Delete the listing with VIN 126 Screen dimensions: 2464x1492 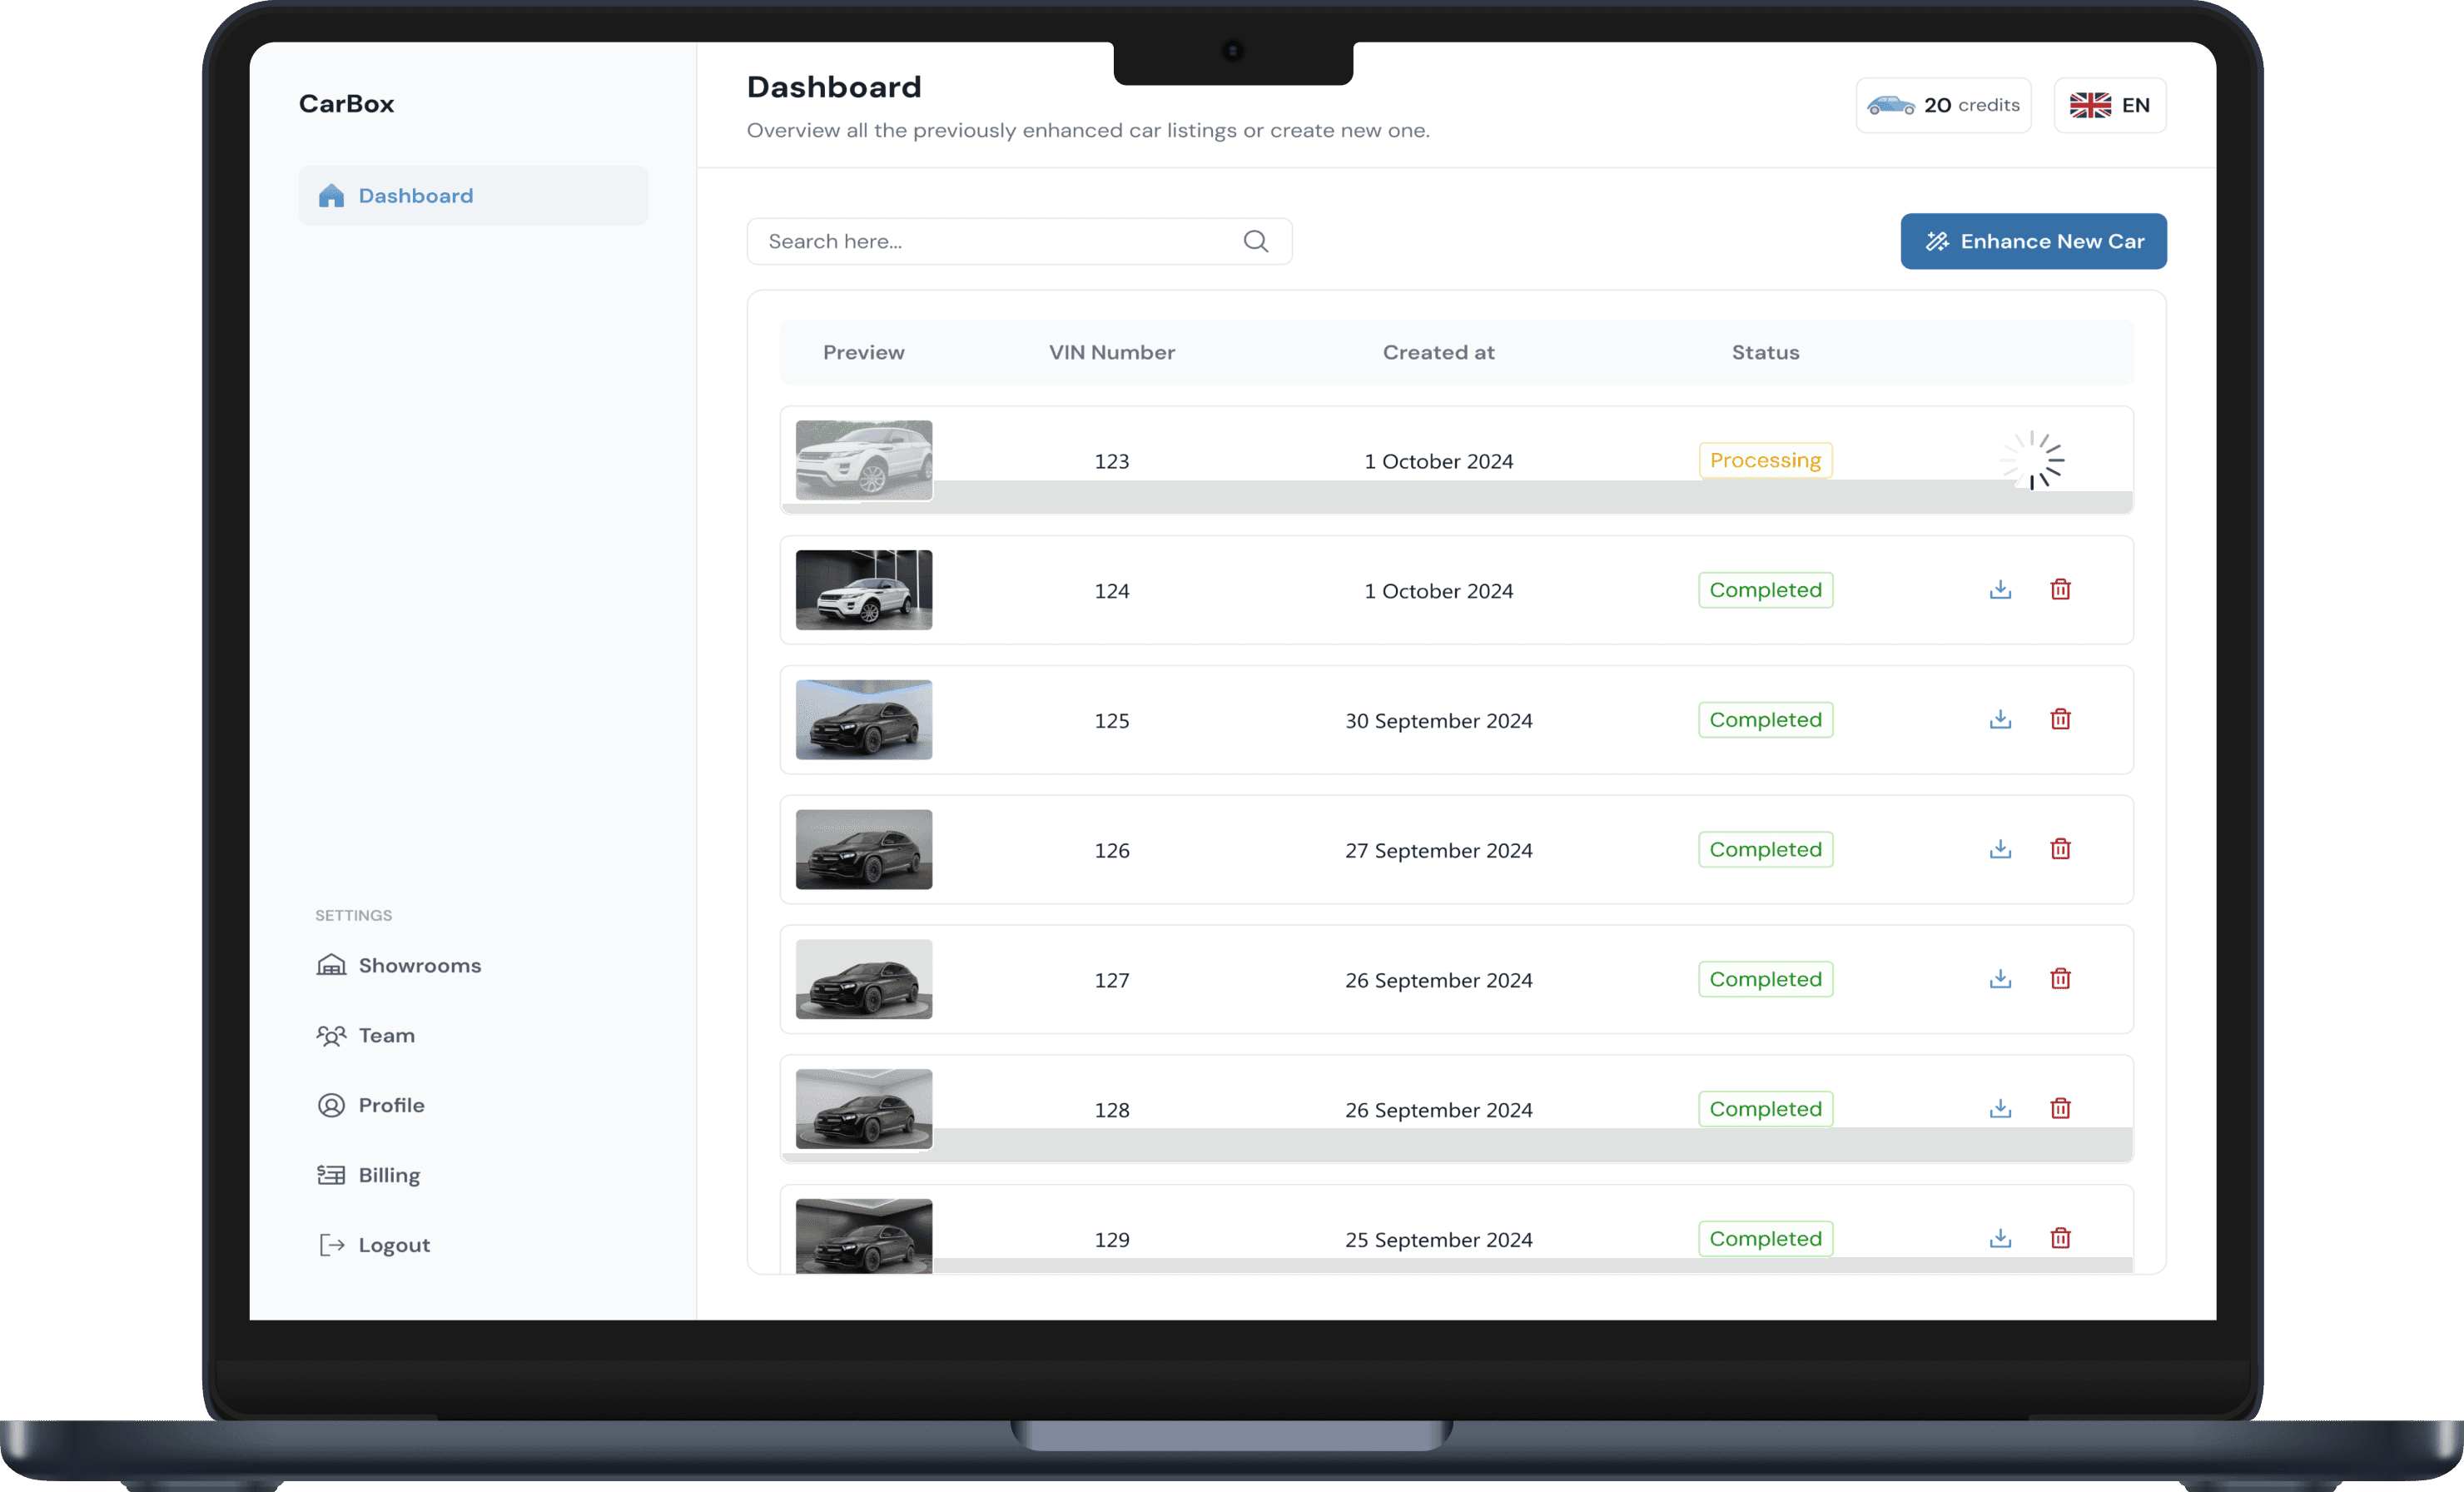[2060, 849]
